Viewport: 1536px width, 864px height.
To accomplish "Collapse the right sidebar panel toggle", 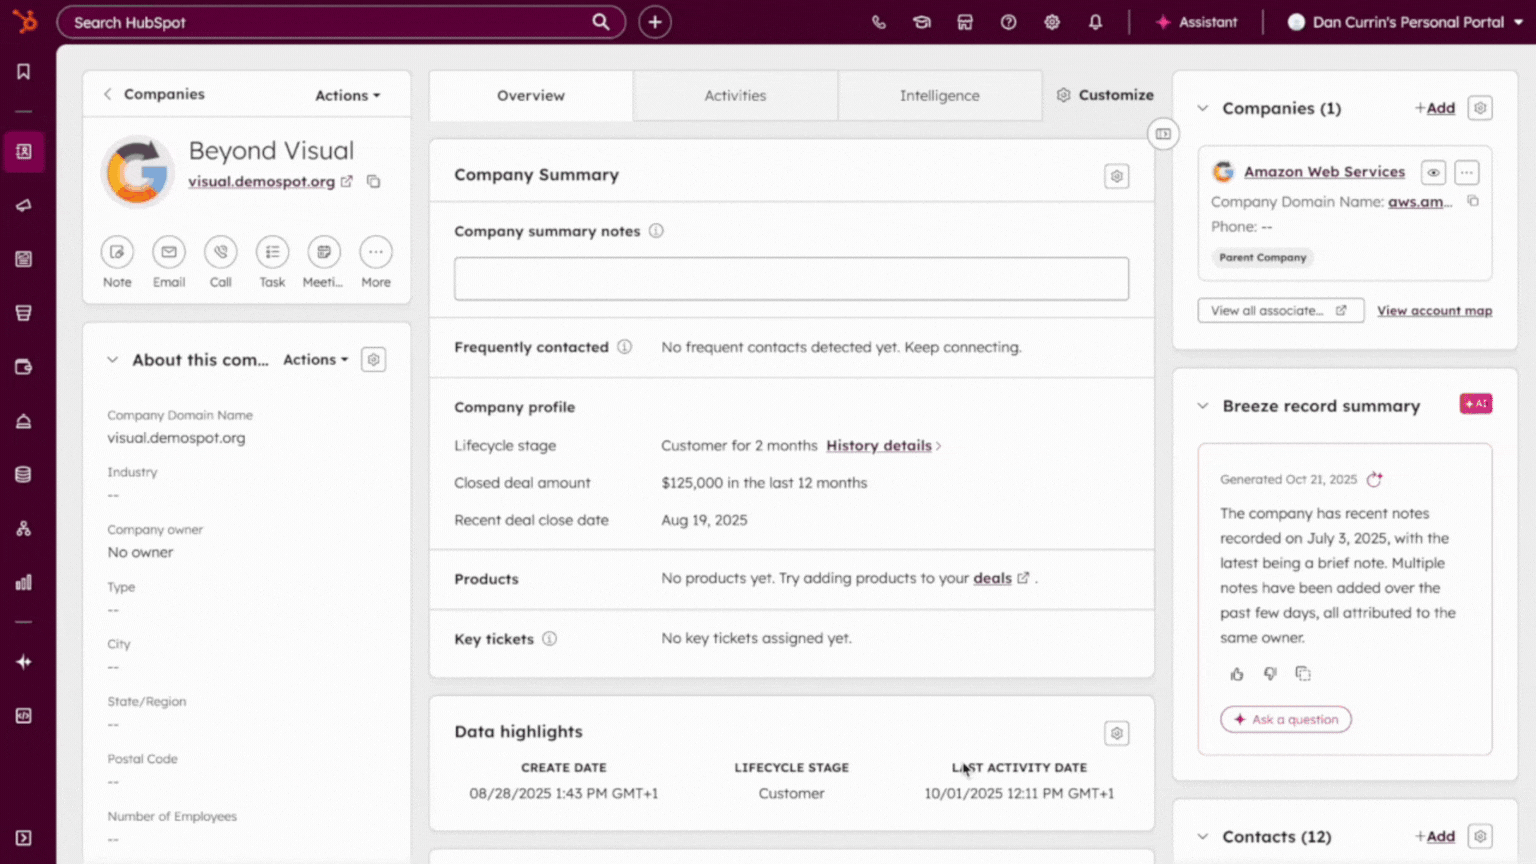I will point(1163,134).
